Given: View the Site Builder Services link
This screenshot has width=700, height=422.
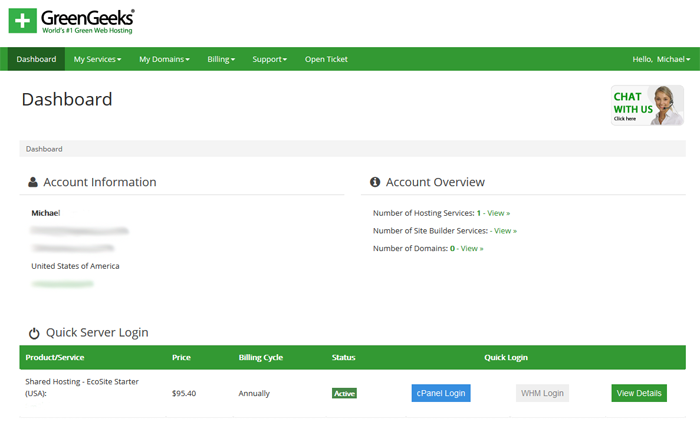Looking at the screenshot, I should tap(505, 231).
